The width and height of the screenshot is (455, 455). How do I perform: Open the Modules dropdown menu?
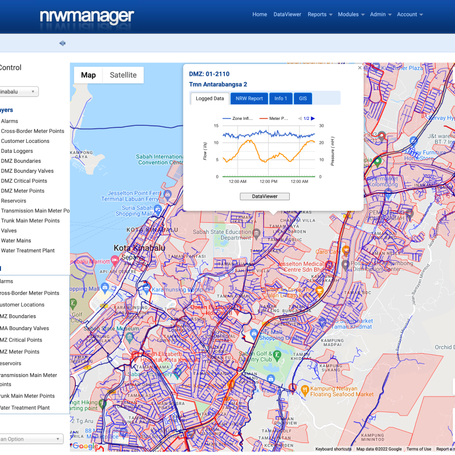(x=351, y=14)
